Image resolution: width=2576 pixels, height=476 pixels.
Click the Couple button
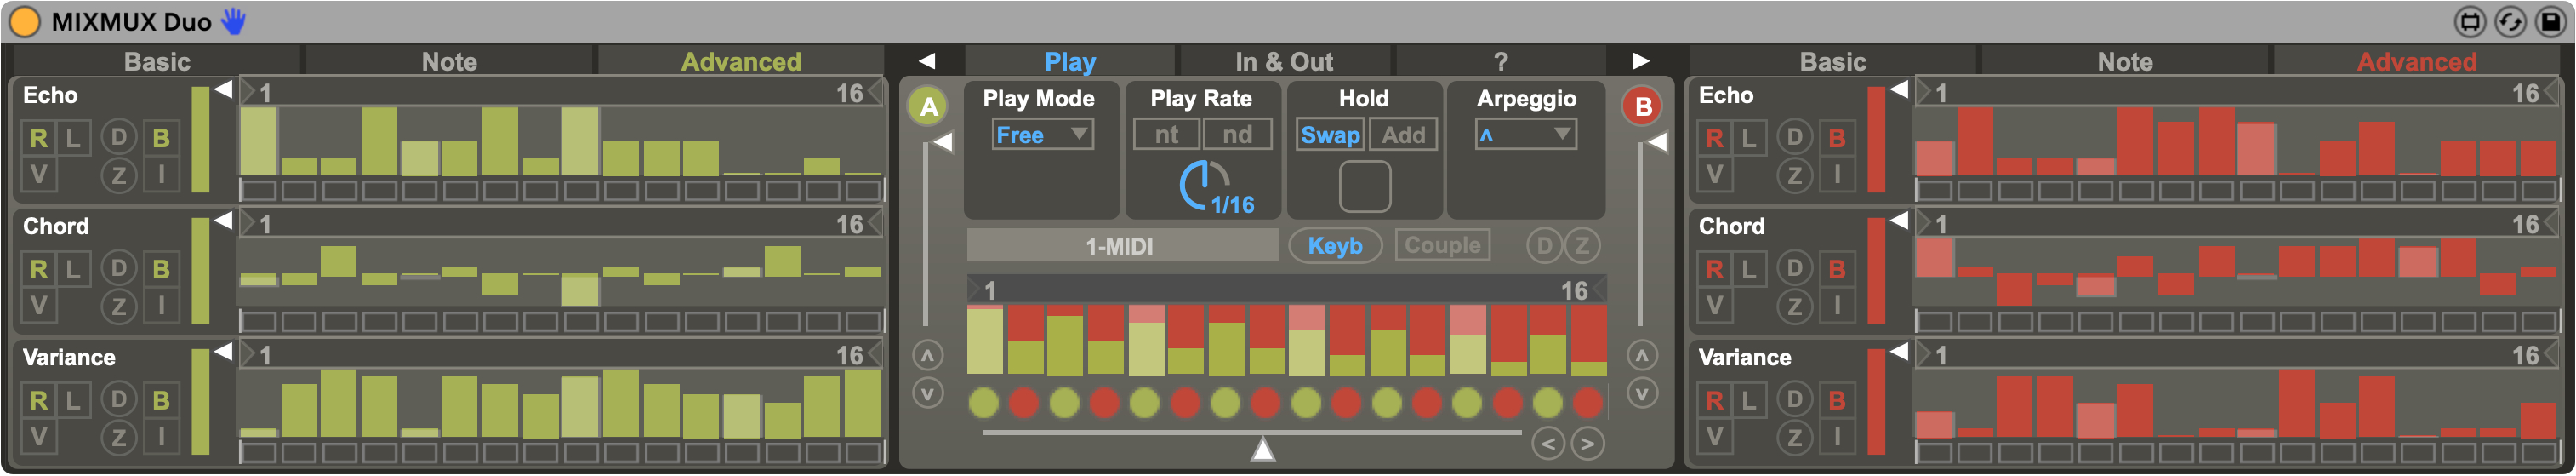click(x=1442, y=245)
